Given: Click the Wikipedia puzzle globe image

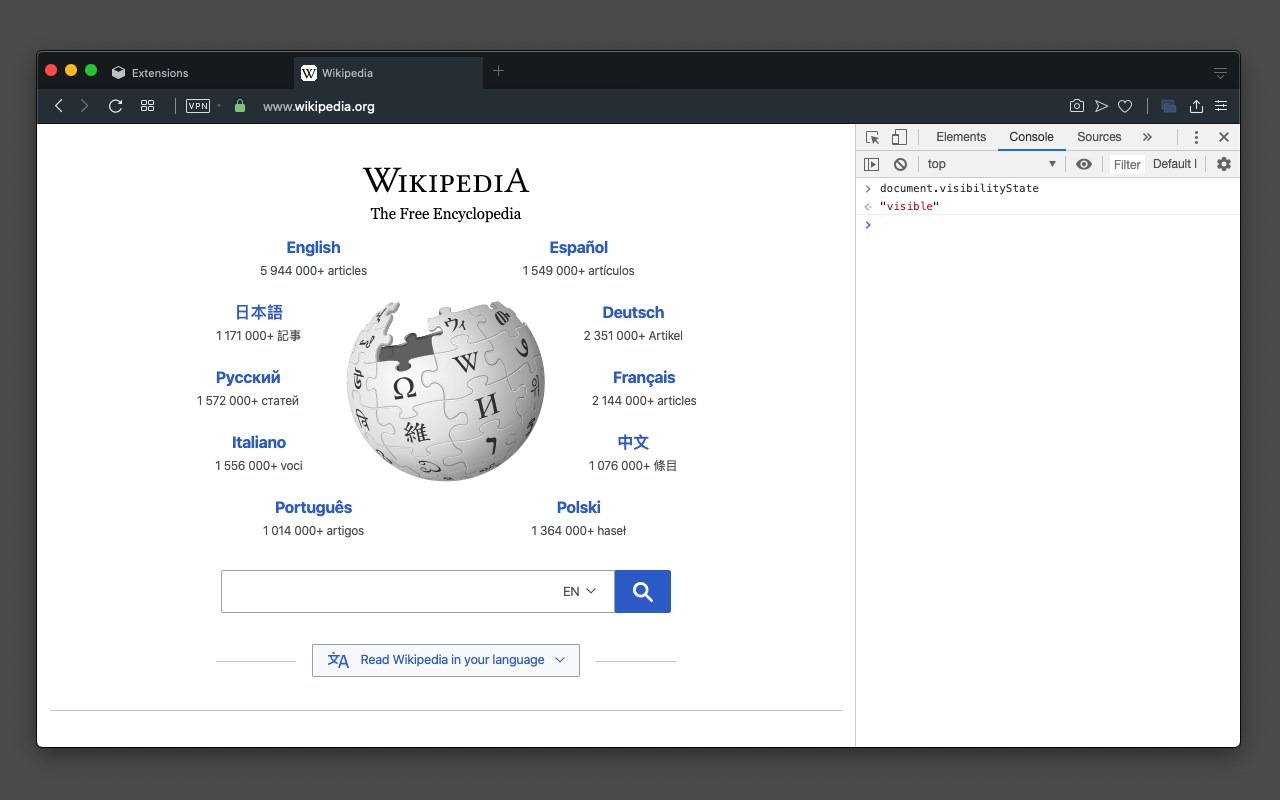Looking at the screenshot, I should (446, 390).
